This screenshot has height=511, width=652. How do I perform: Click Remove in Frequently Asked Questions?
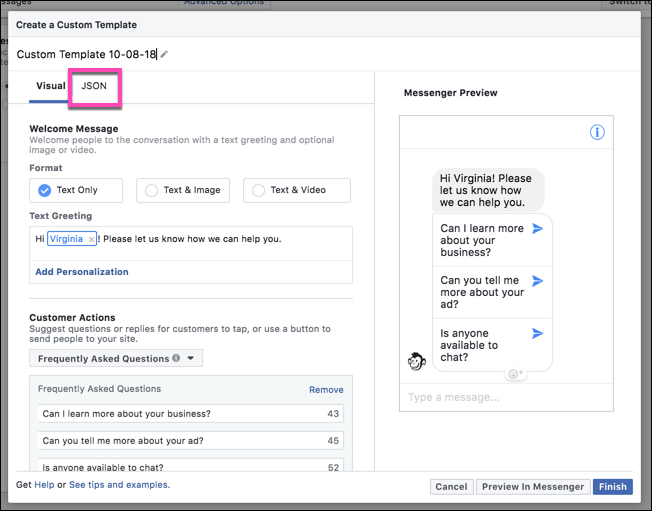pyautogui.click(x=326, y=390)
